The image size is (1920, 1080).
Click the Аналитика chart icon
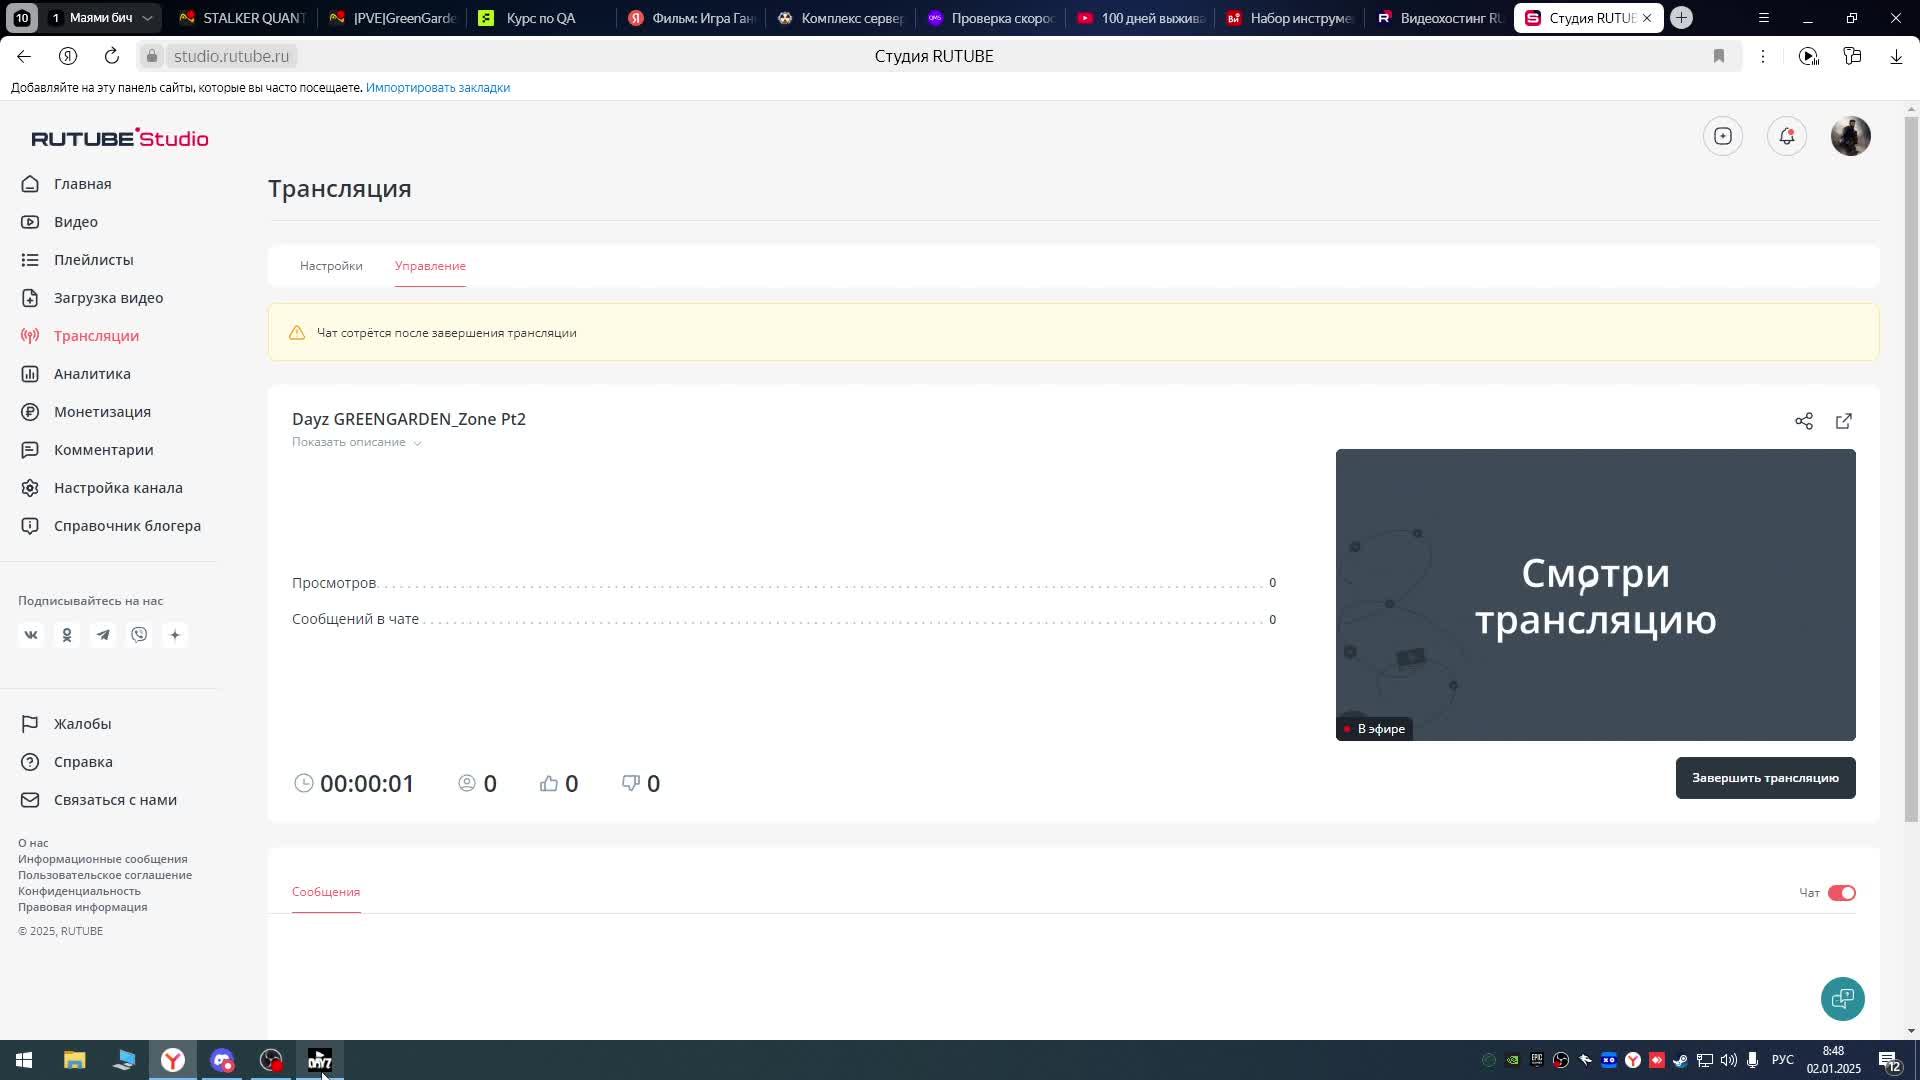click(30, 374)
